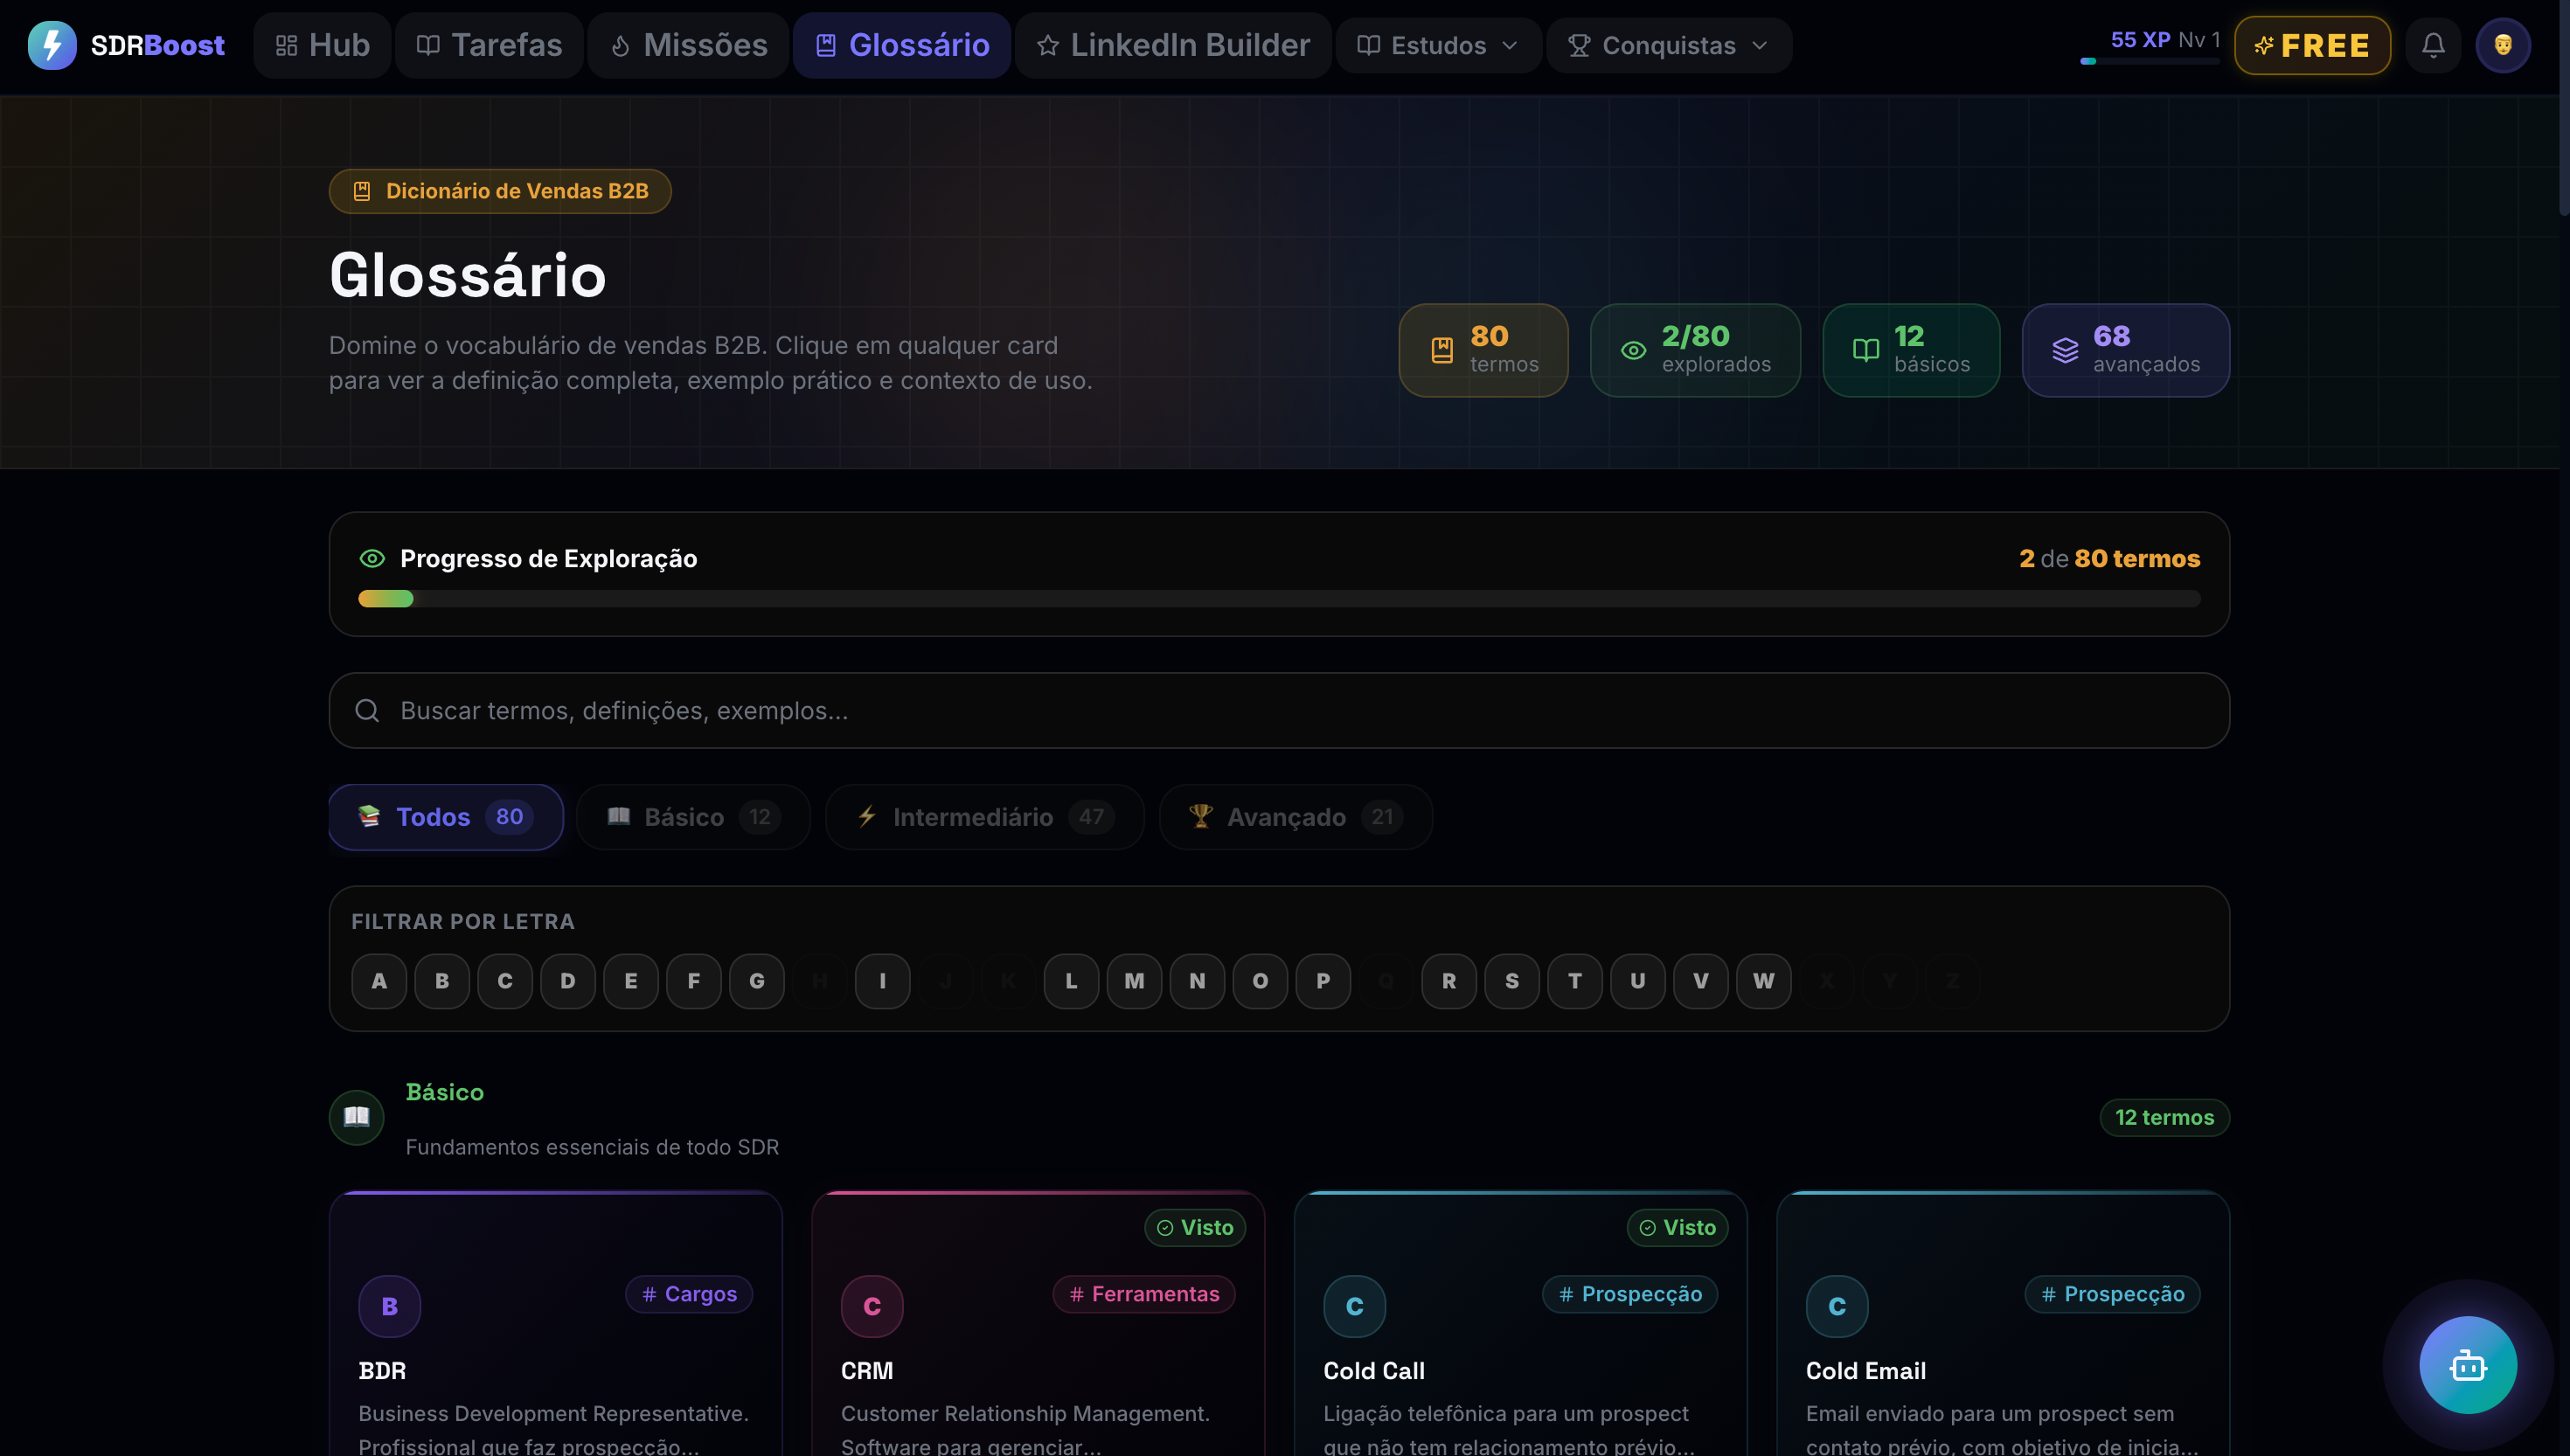The image size is (2570, 1456).
Task: Select the Intermediário 47 filter
Action: click(984, 817)
